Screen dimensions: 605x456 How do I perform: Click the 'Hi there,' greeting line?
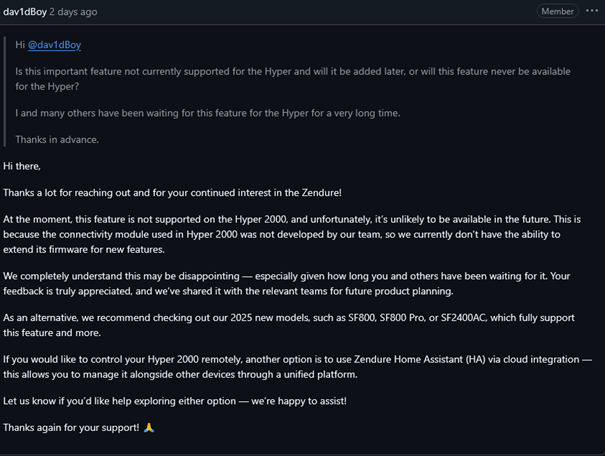point(22,166)
